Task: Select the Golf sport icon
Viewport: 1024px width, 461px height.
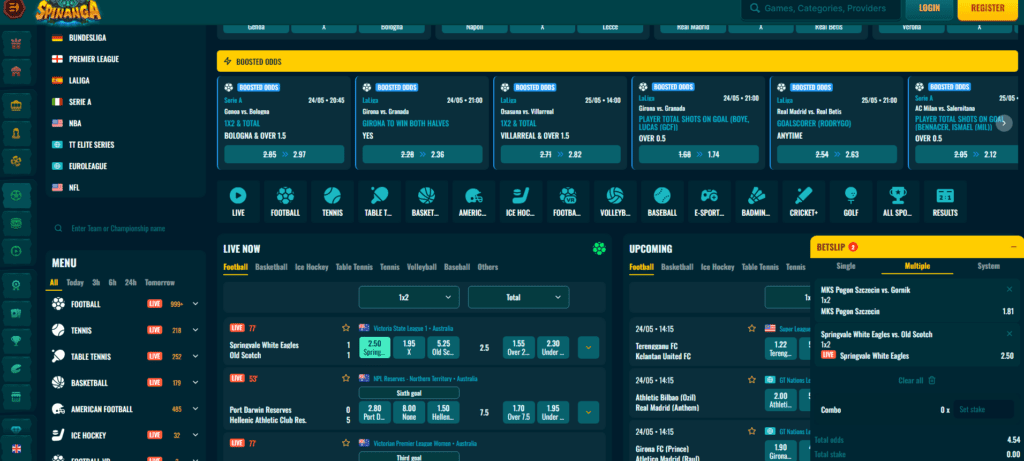Action: (x=850, y=201)
